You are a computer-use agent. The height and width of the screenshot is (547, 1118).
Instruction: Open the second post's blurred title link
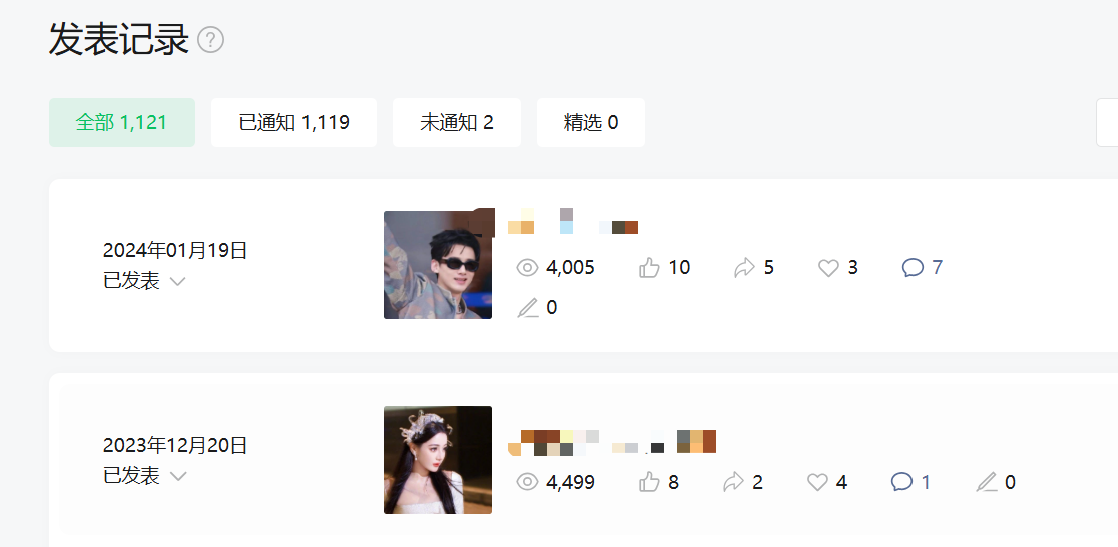point(612,442)
